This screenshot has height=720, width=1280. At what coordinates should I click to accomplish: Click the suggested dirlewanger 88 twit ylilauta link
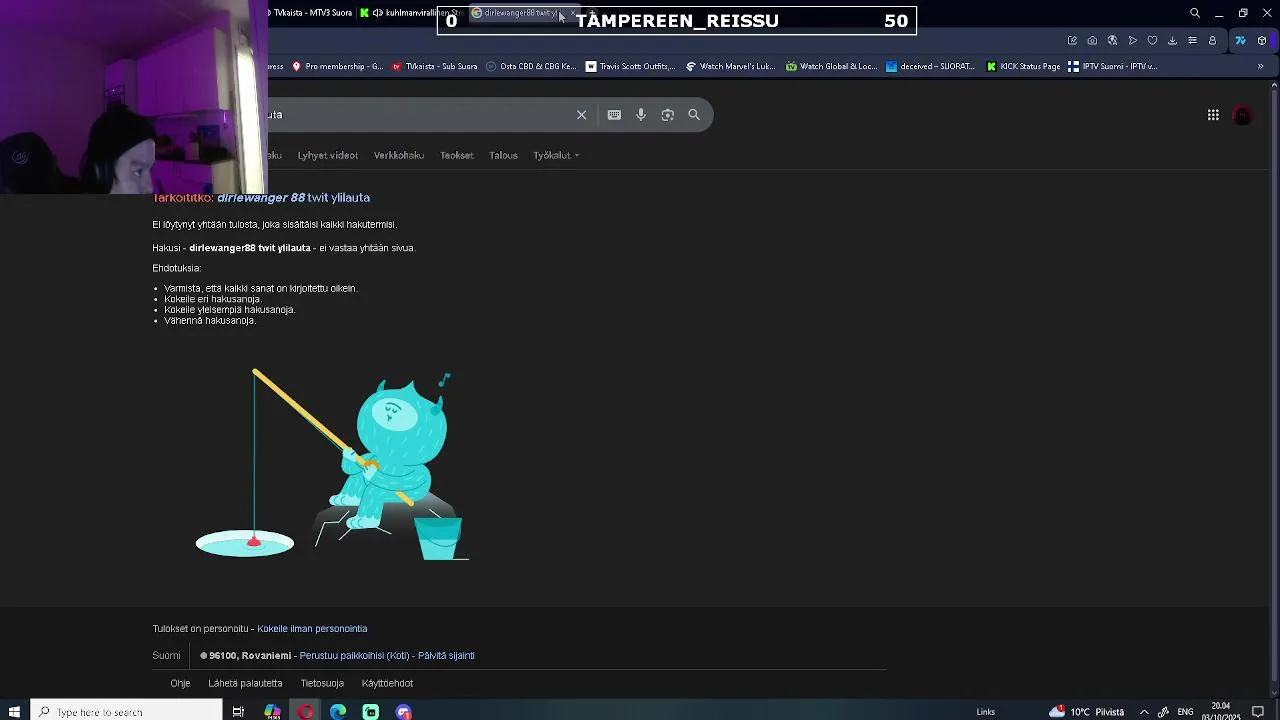(x=293, y=198)
